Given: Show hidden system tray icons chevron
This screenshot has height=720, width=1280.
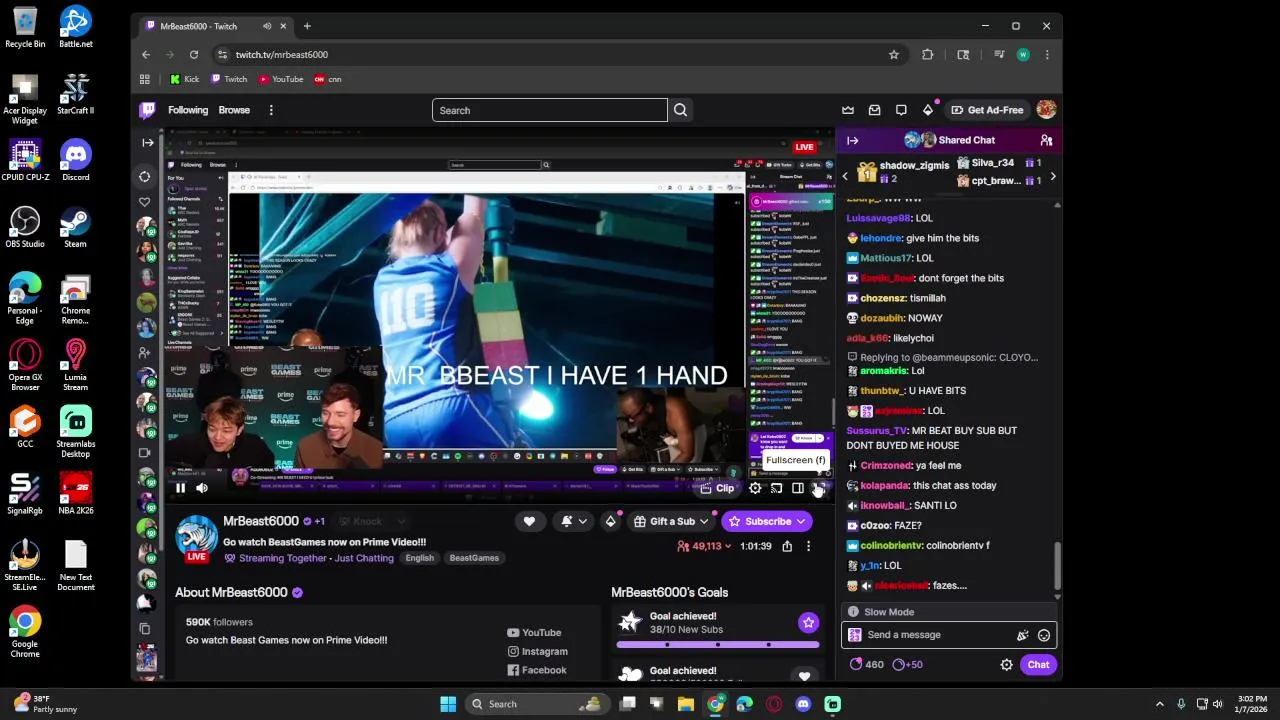Looking at the screenshot, I should (1160, 704).
